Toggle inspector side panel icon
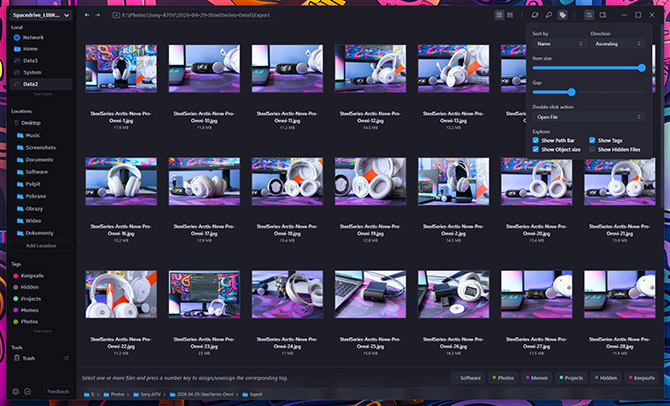 603,15
